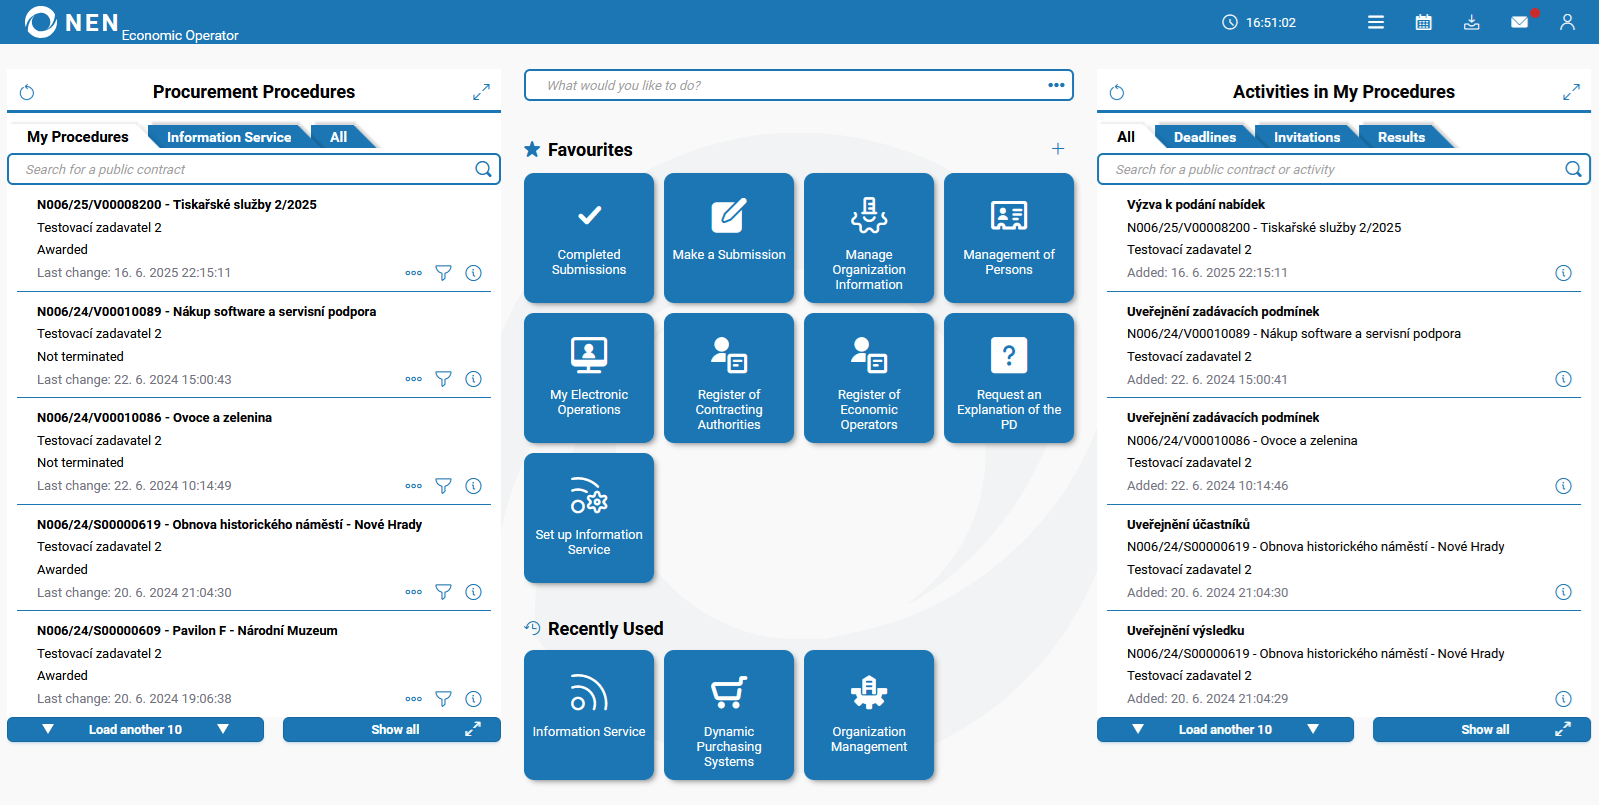
Task: Open procedure N006/24/S00000609 - Pavilon F
Action: tap(187, 631)
